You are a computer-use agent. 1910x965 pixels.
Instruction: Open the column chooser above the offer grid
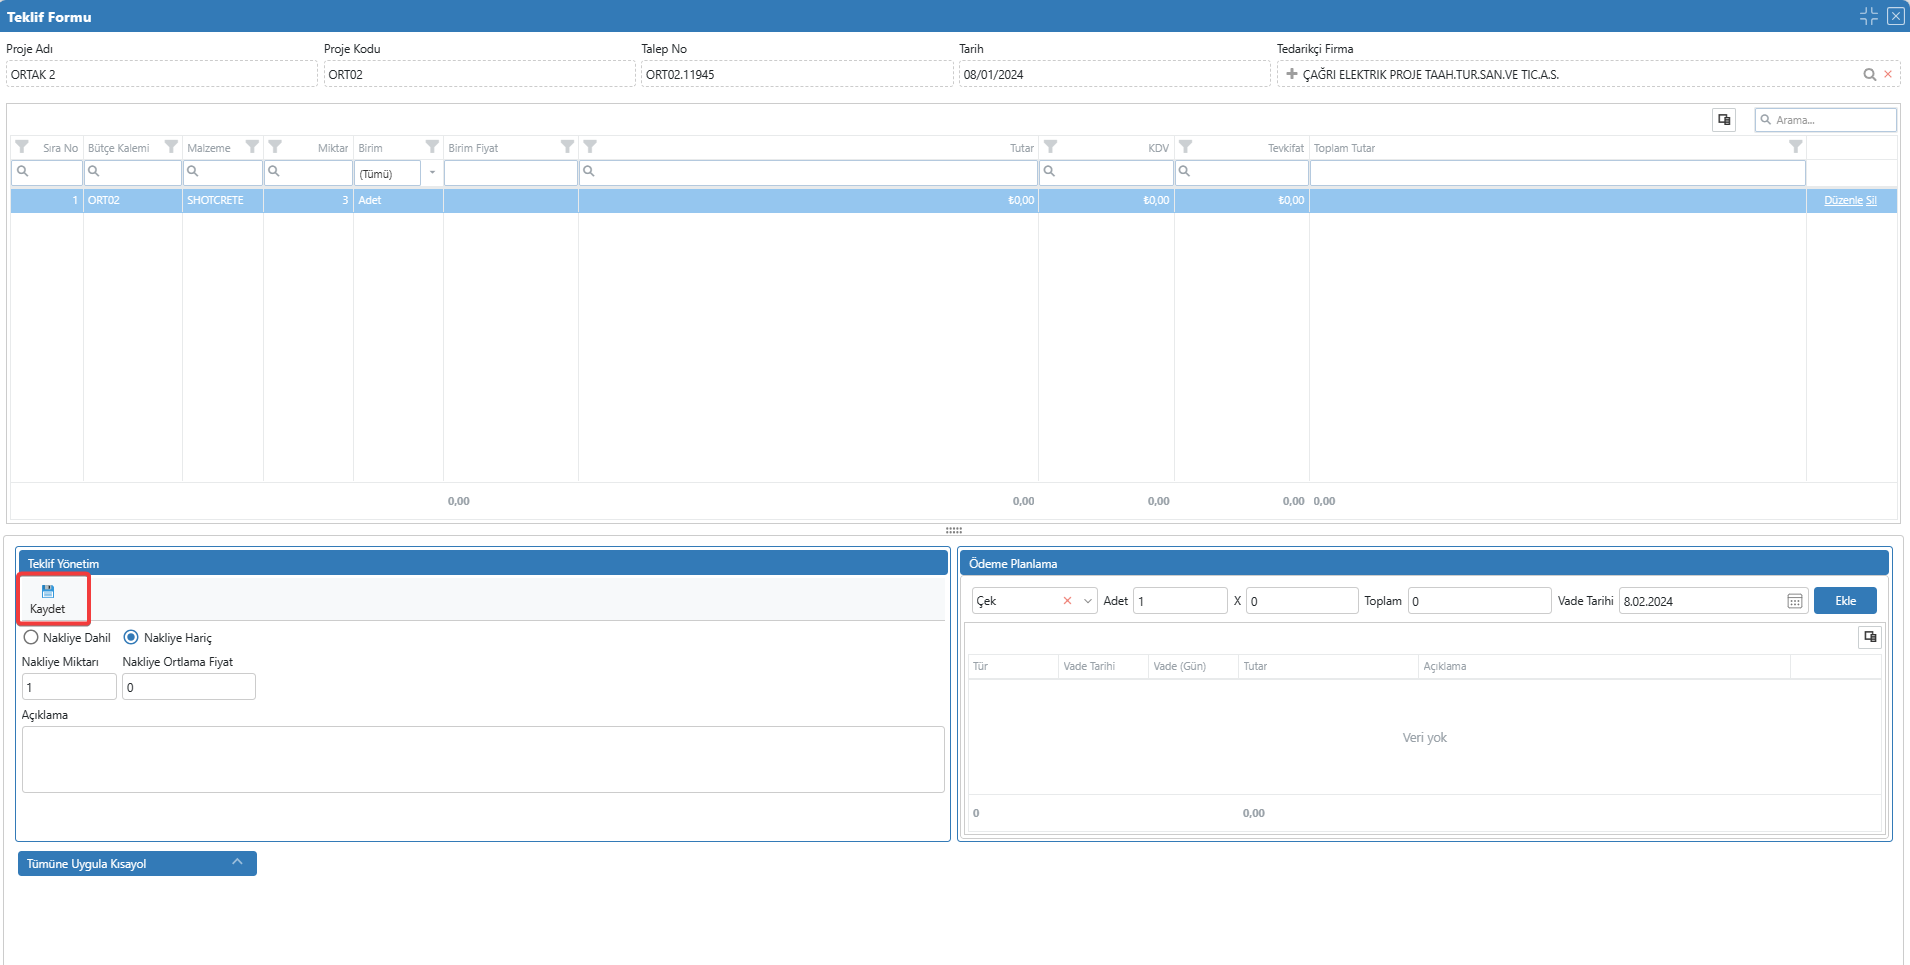pos(1724,120)
